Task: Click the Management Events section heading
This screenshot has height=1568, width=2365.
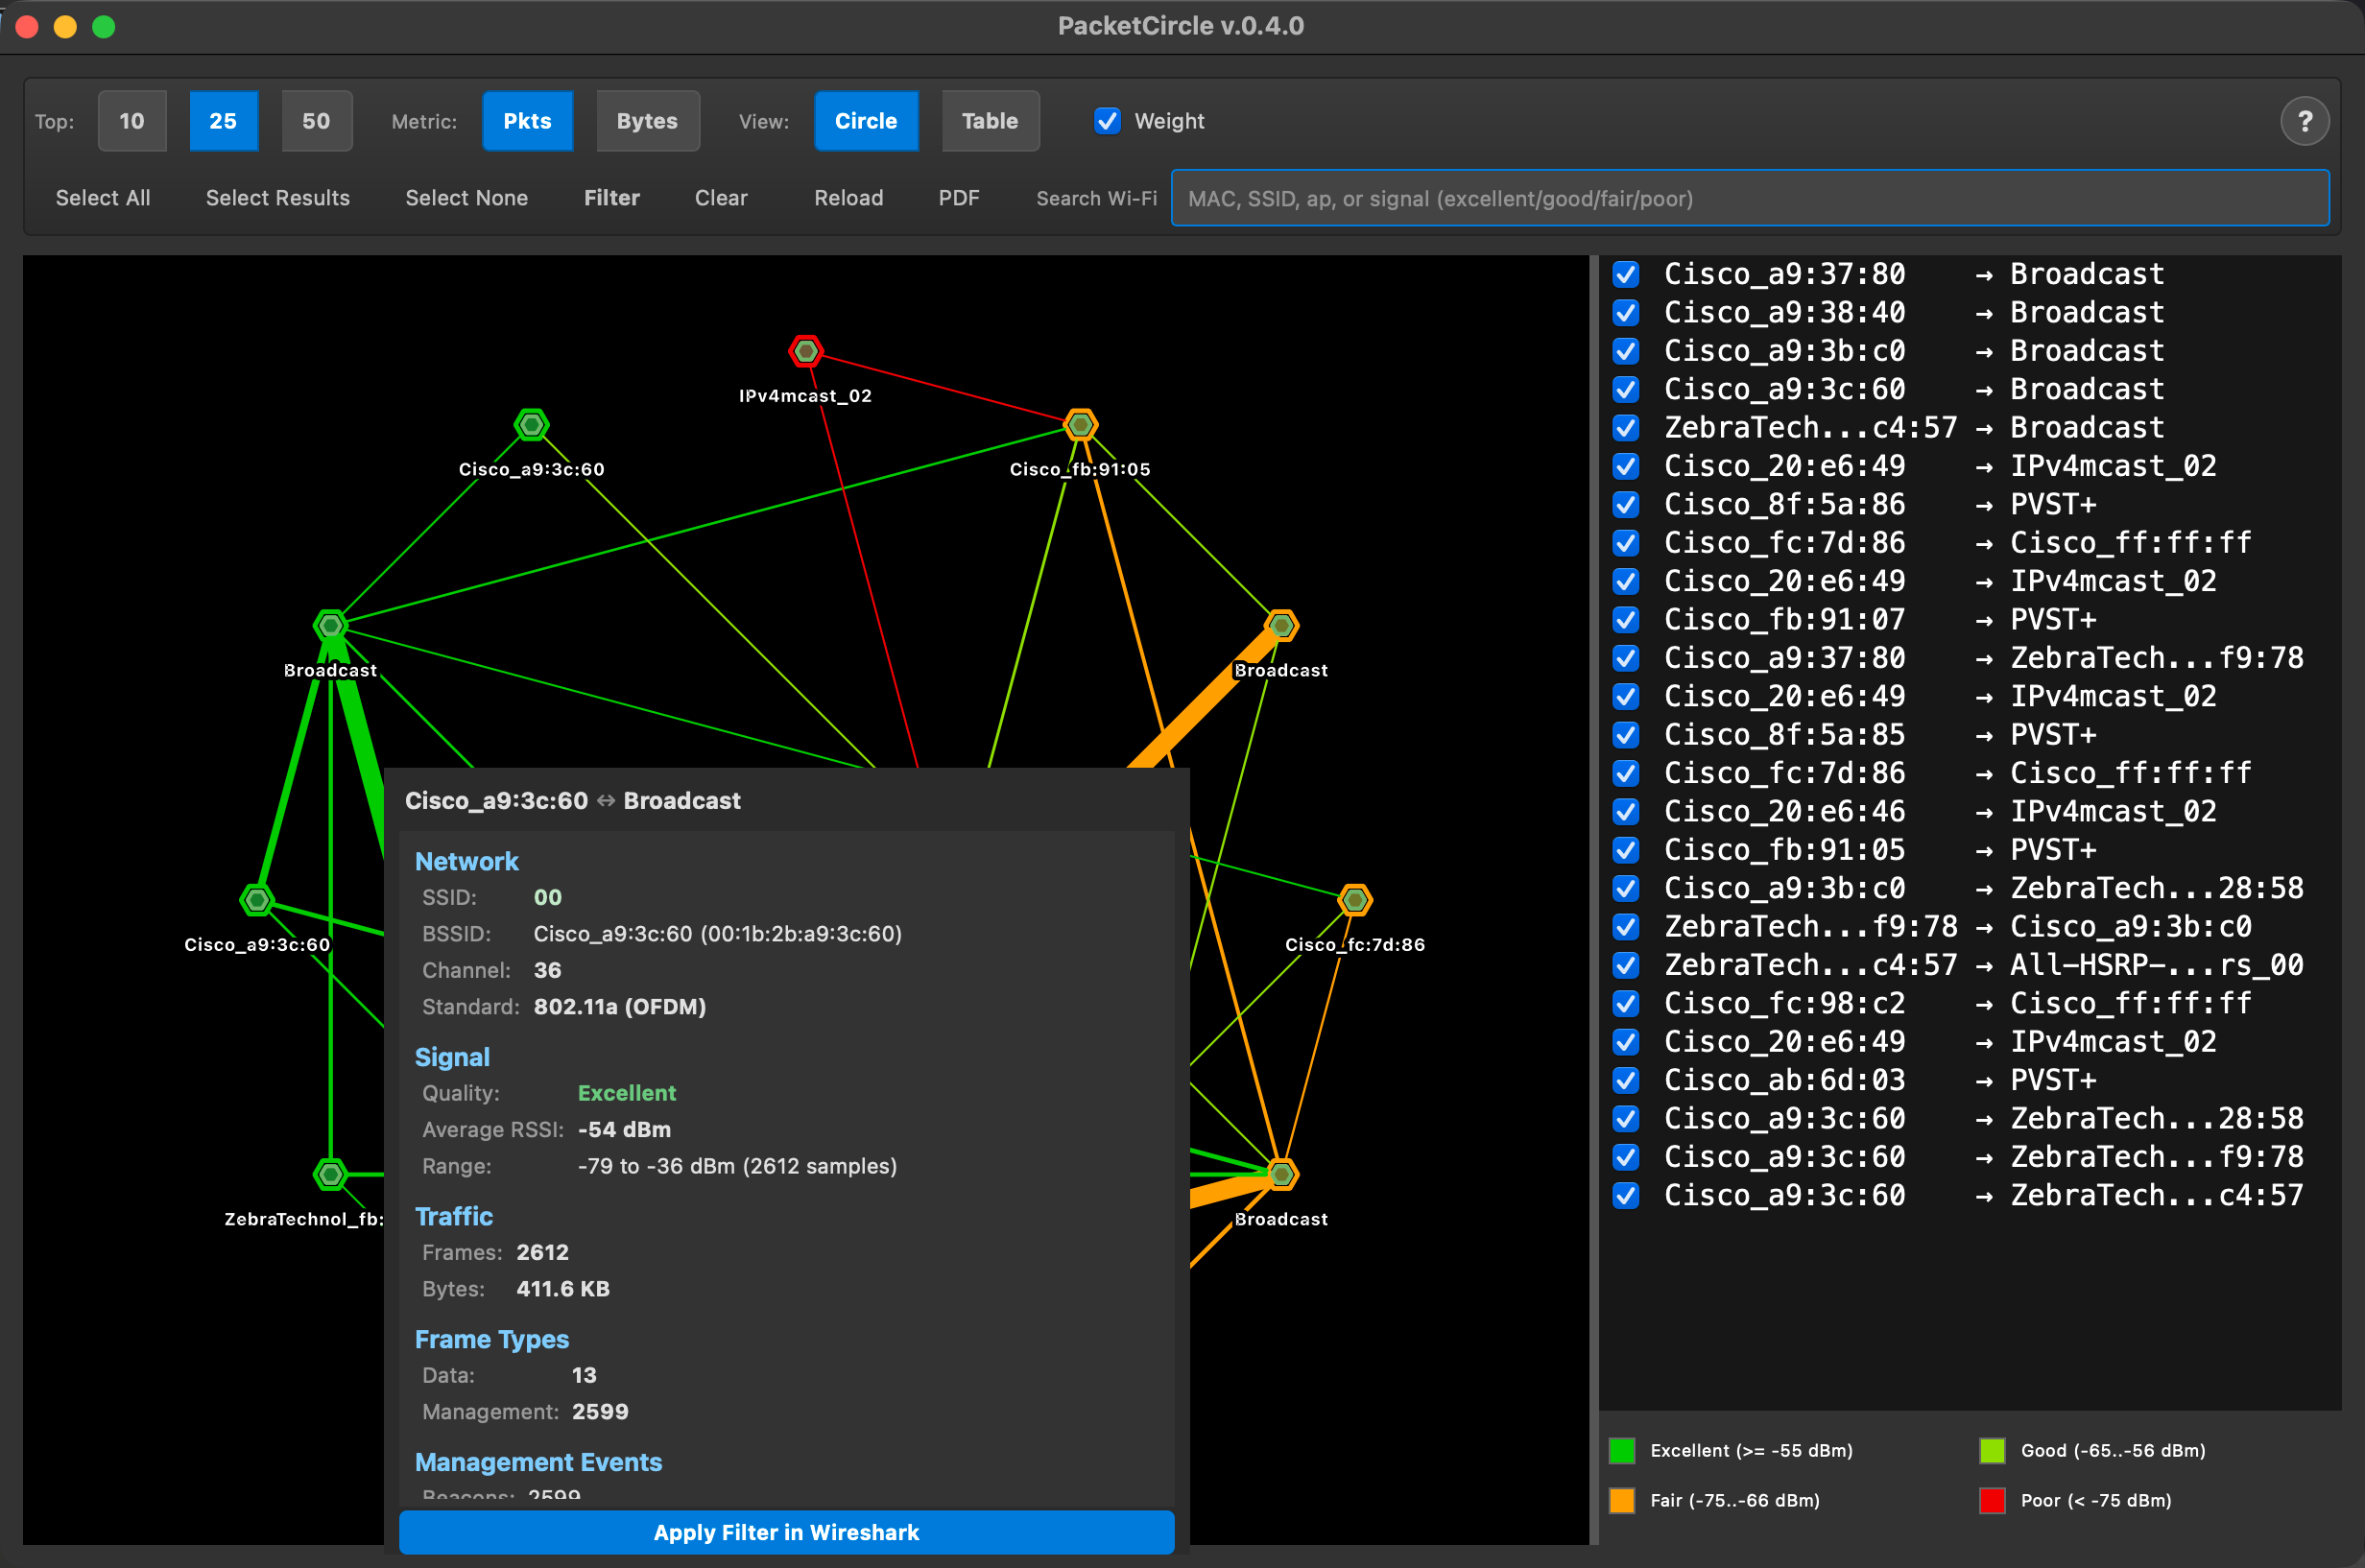Action: [x=538, y=1462]
